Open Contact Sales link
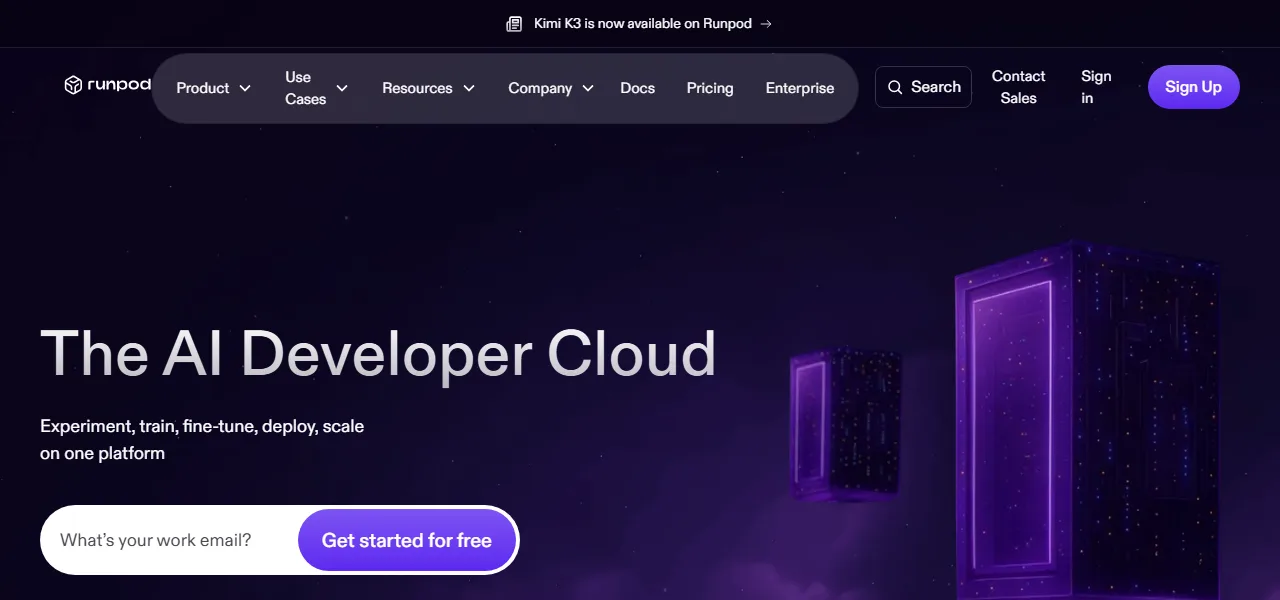Viewport: 1280px width, 600px height. click(1018, 87)
